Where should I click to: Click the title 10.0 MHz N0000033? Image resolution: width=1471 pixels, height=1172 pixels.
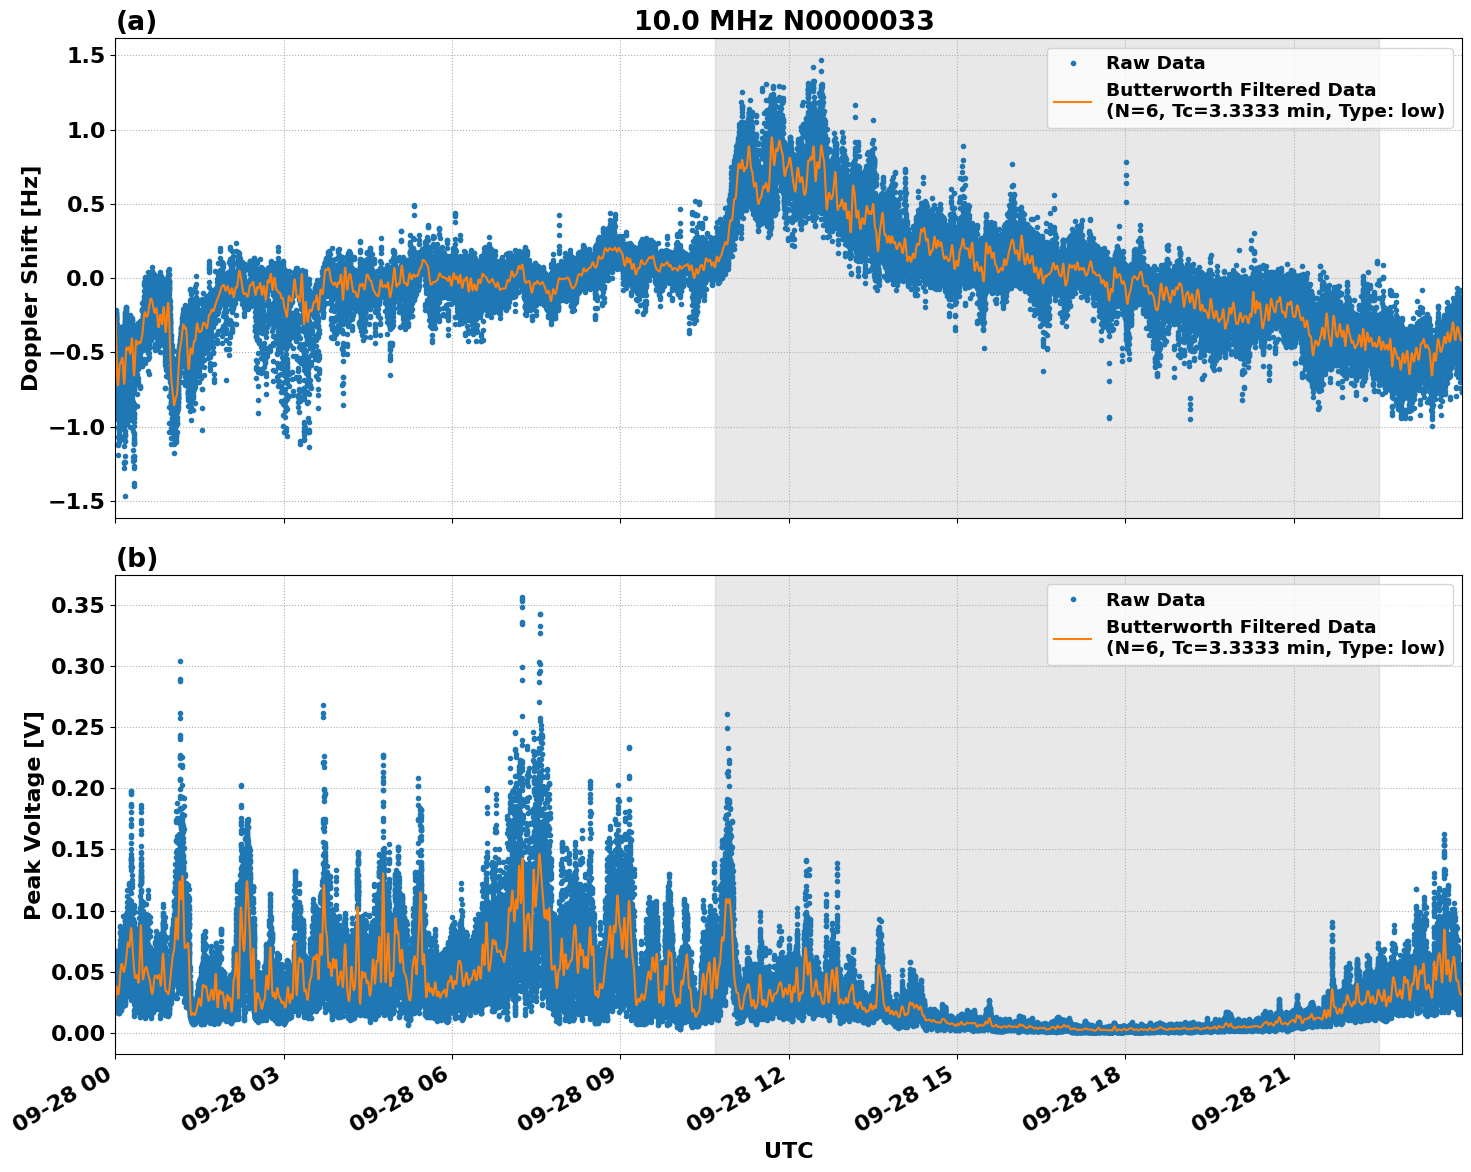(x=785, y=18)
